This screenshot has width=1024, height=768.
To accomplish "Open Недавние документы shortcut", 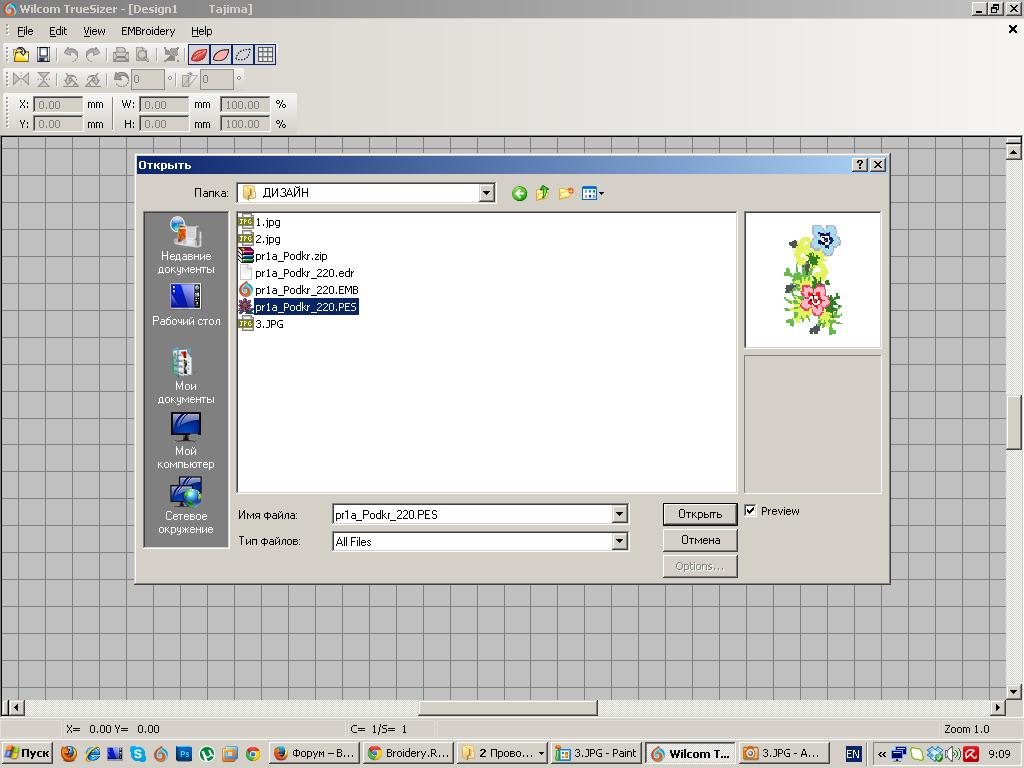I will click(186, 246).
